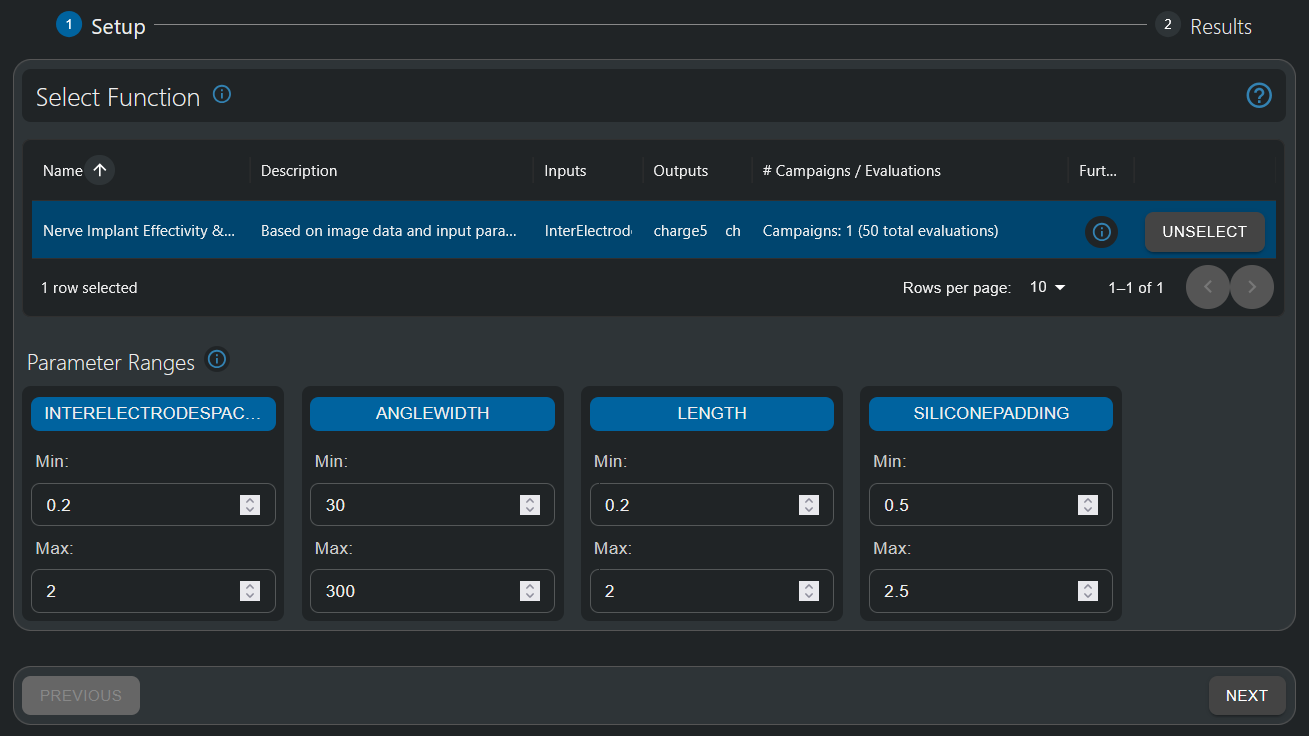This screenshot has height=736, width=1309.
Task: Increase ANGLEWIDTH Min with its stepper control
Action: (530, 500)
